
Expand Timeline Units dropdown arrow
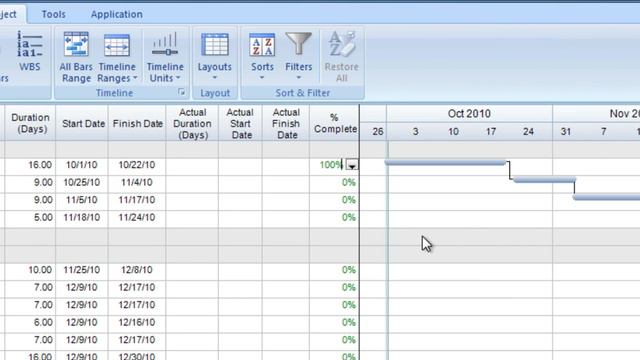coord(178,78)
